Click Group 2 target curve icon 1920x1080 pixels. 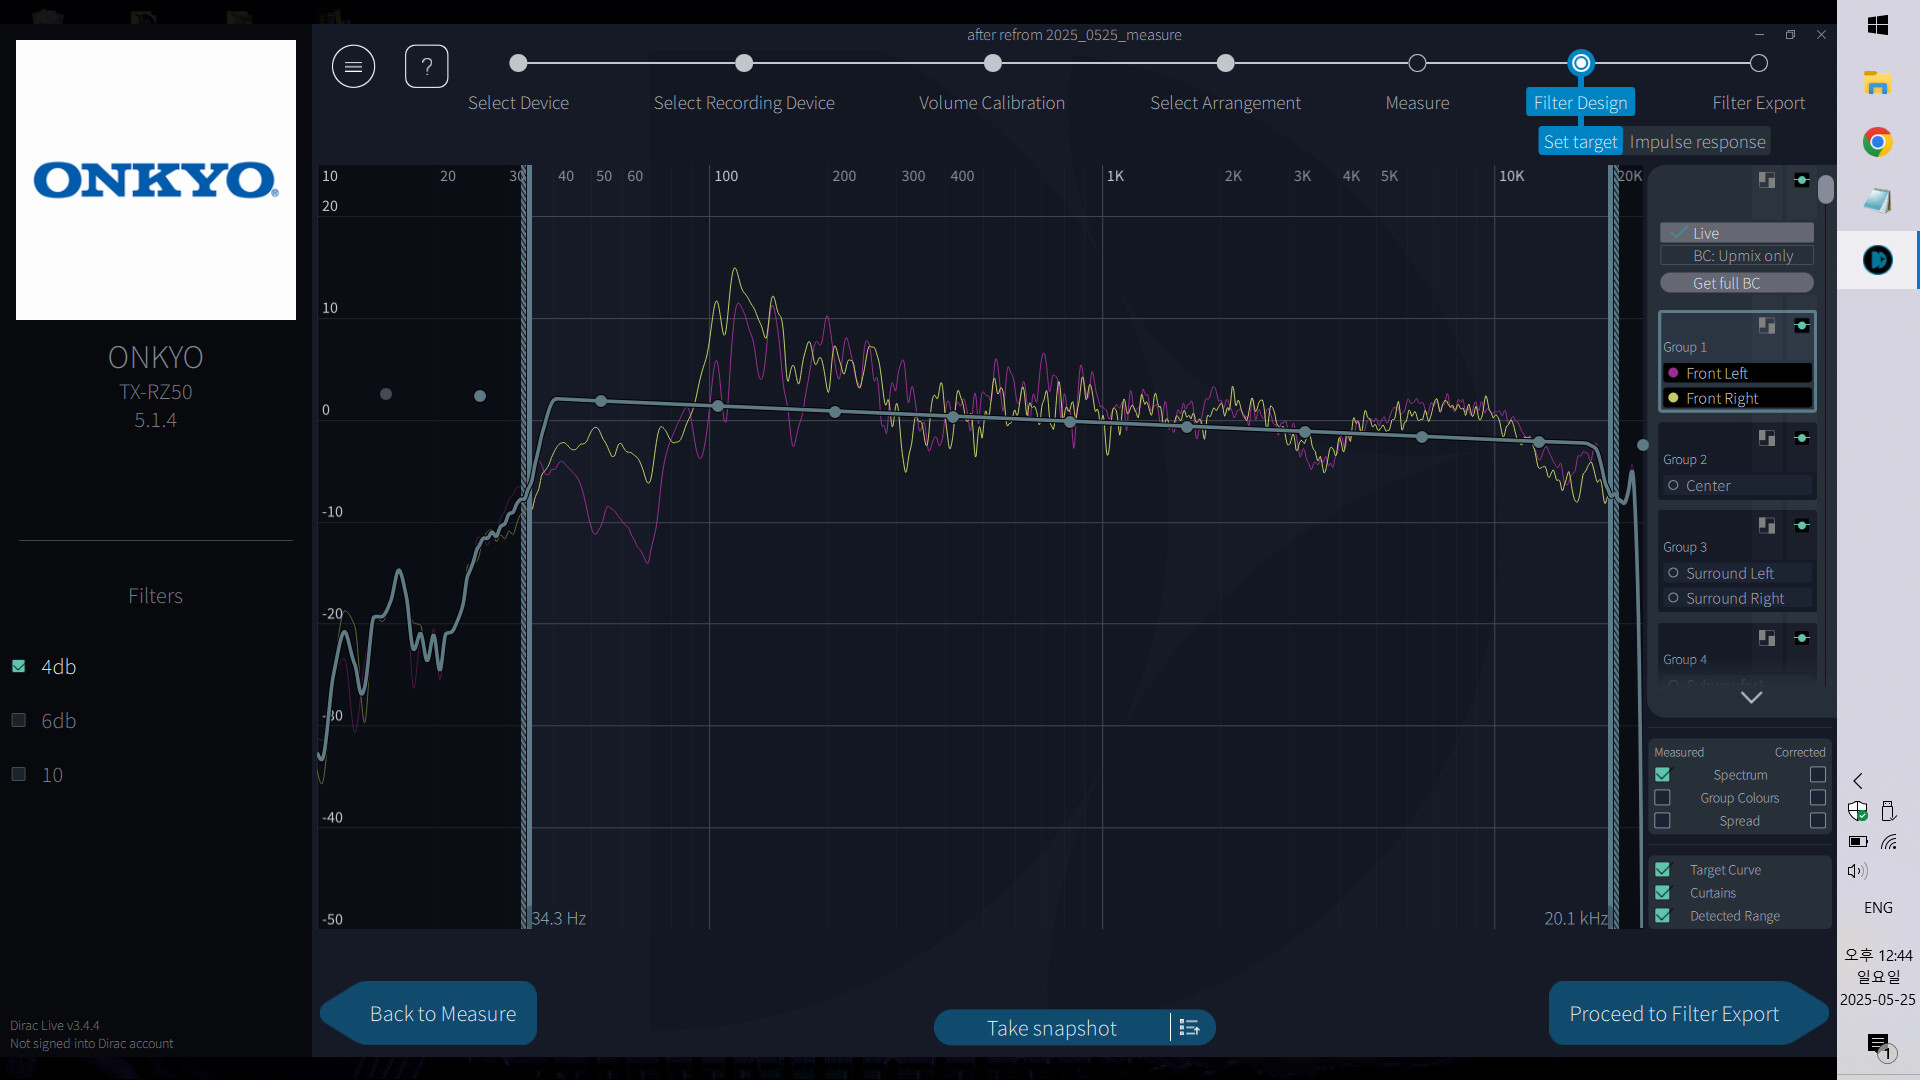[x=1801, y=438]
